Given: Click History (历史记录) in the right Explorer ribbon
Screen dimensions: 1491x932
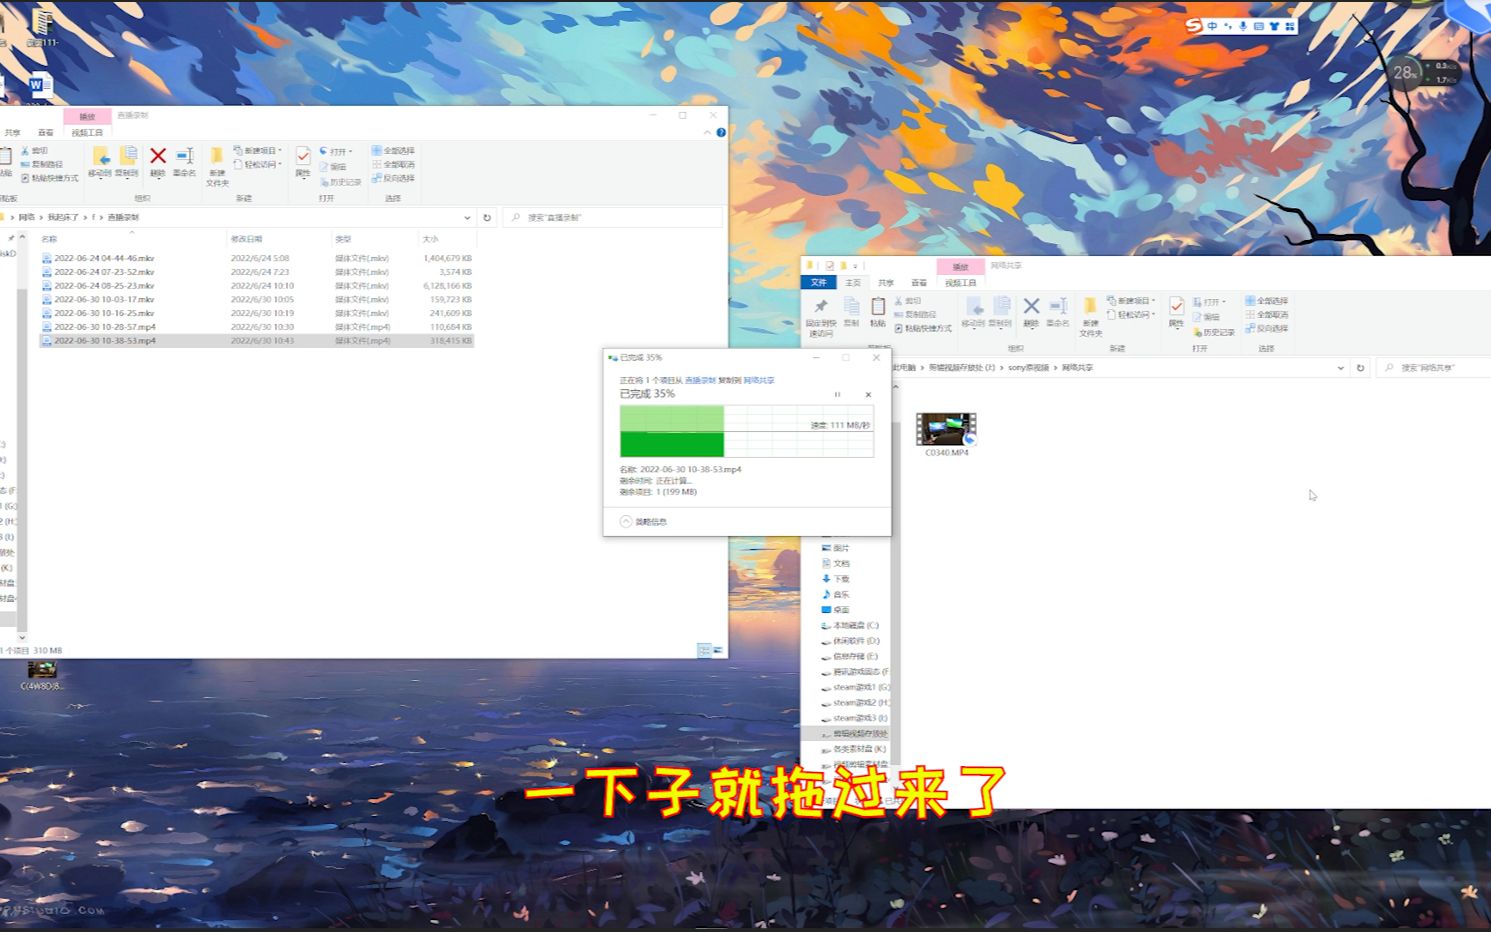Looking at the screenshot, I should pyautogui.click(x=1214, y=332).
